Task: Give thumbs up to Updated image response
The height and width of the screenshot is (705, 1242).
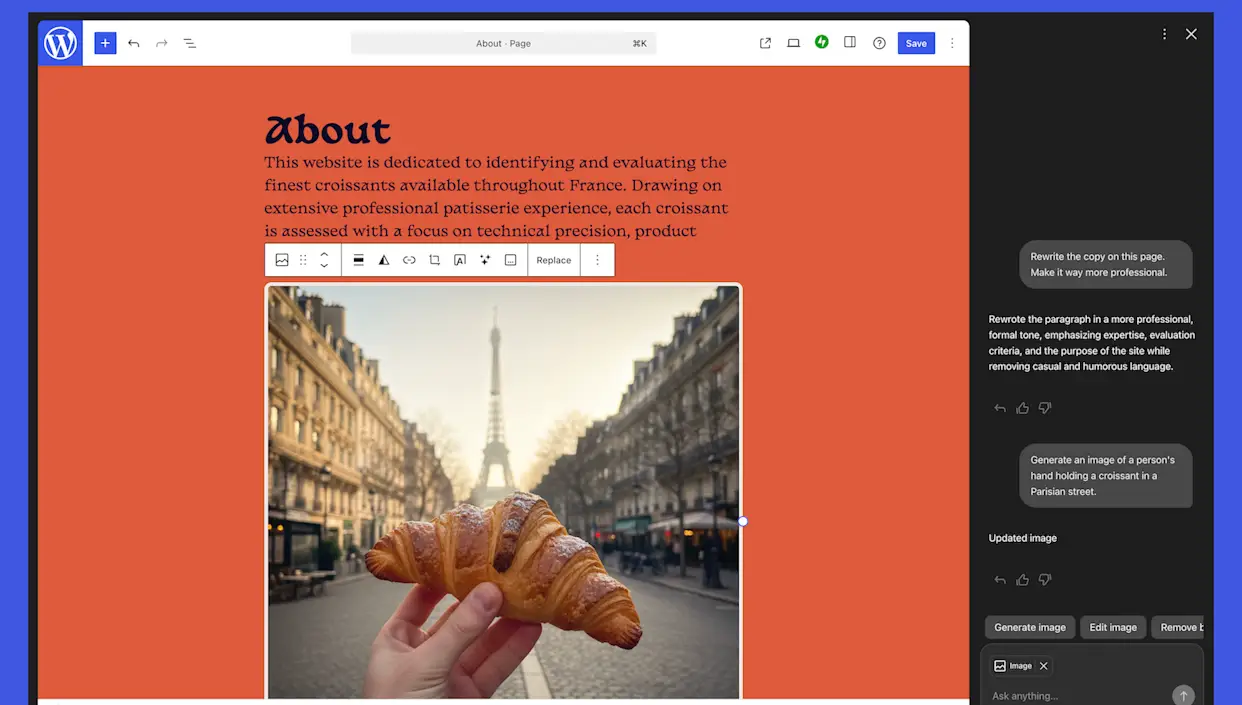Action: 1022,580
